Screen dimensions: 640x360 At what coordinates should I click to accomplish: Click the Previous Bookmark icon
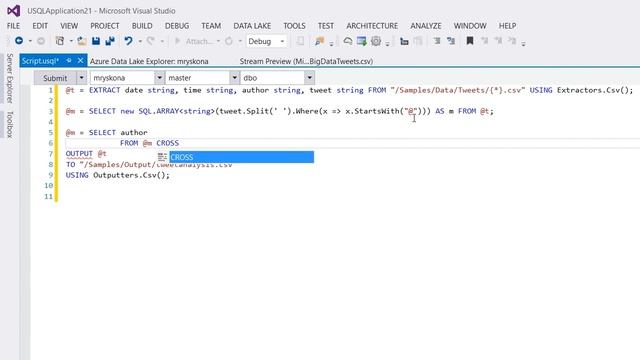(484, 41)
